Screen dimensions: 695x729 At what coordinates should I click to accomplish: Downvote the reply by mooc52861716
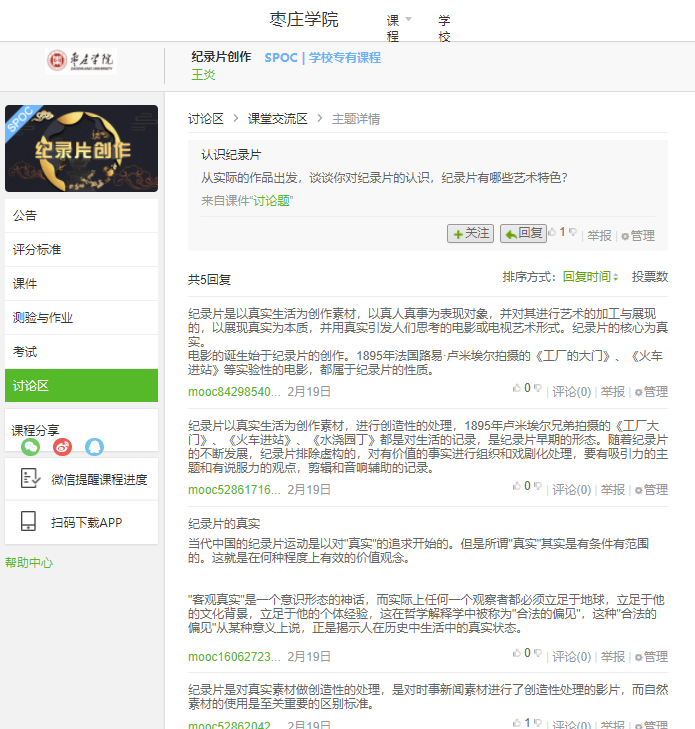[538, 486]
